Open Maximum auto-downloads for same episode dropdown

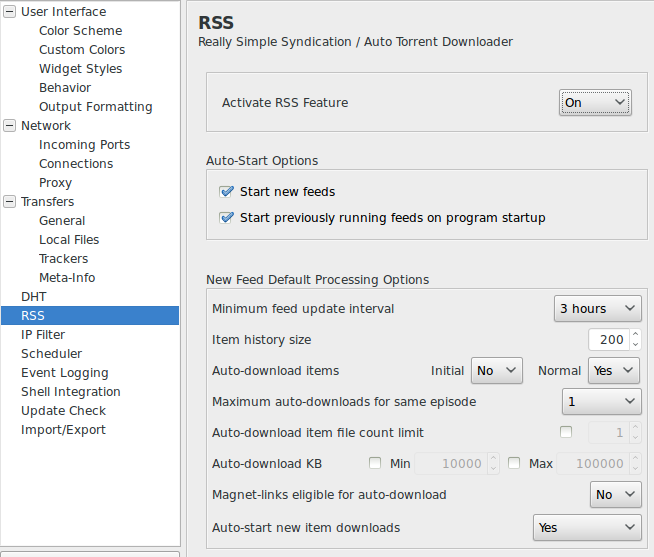tap(601, 401)
